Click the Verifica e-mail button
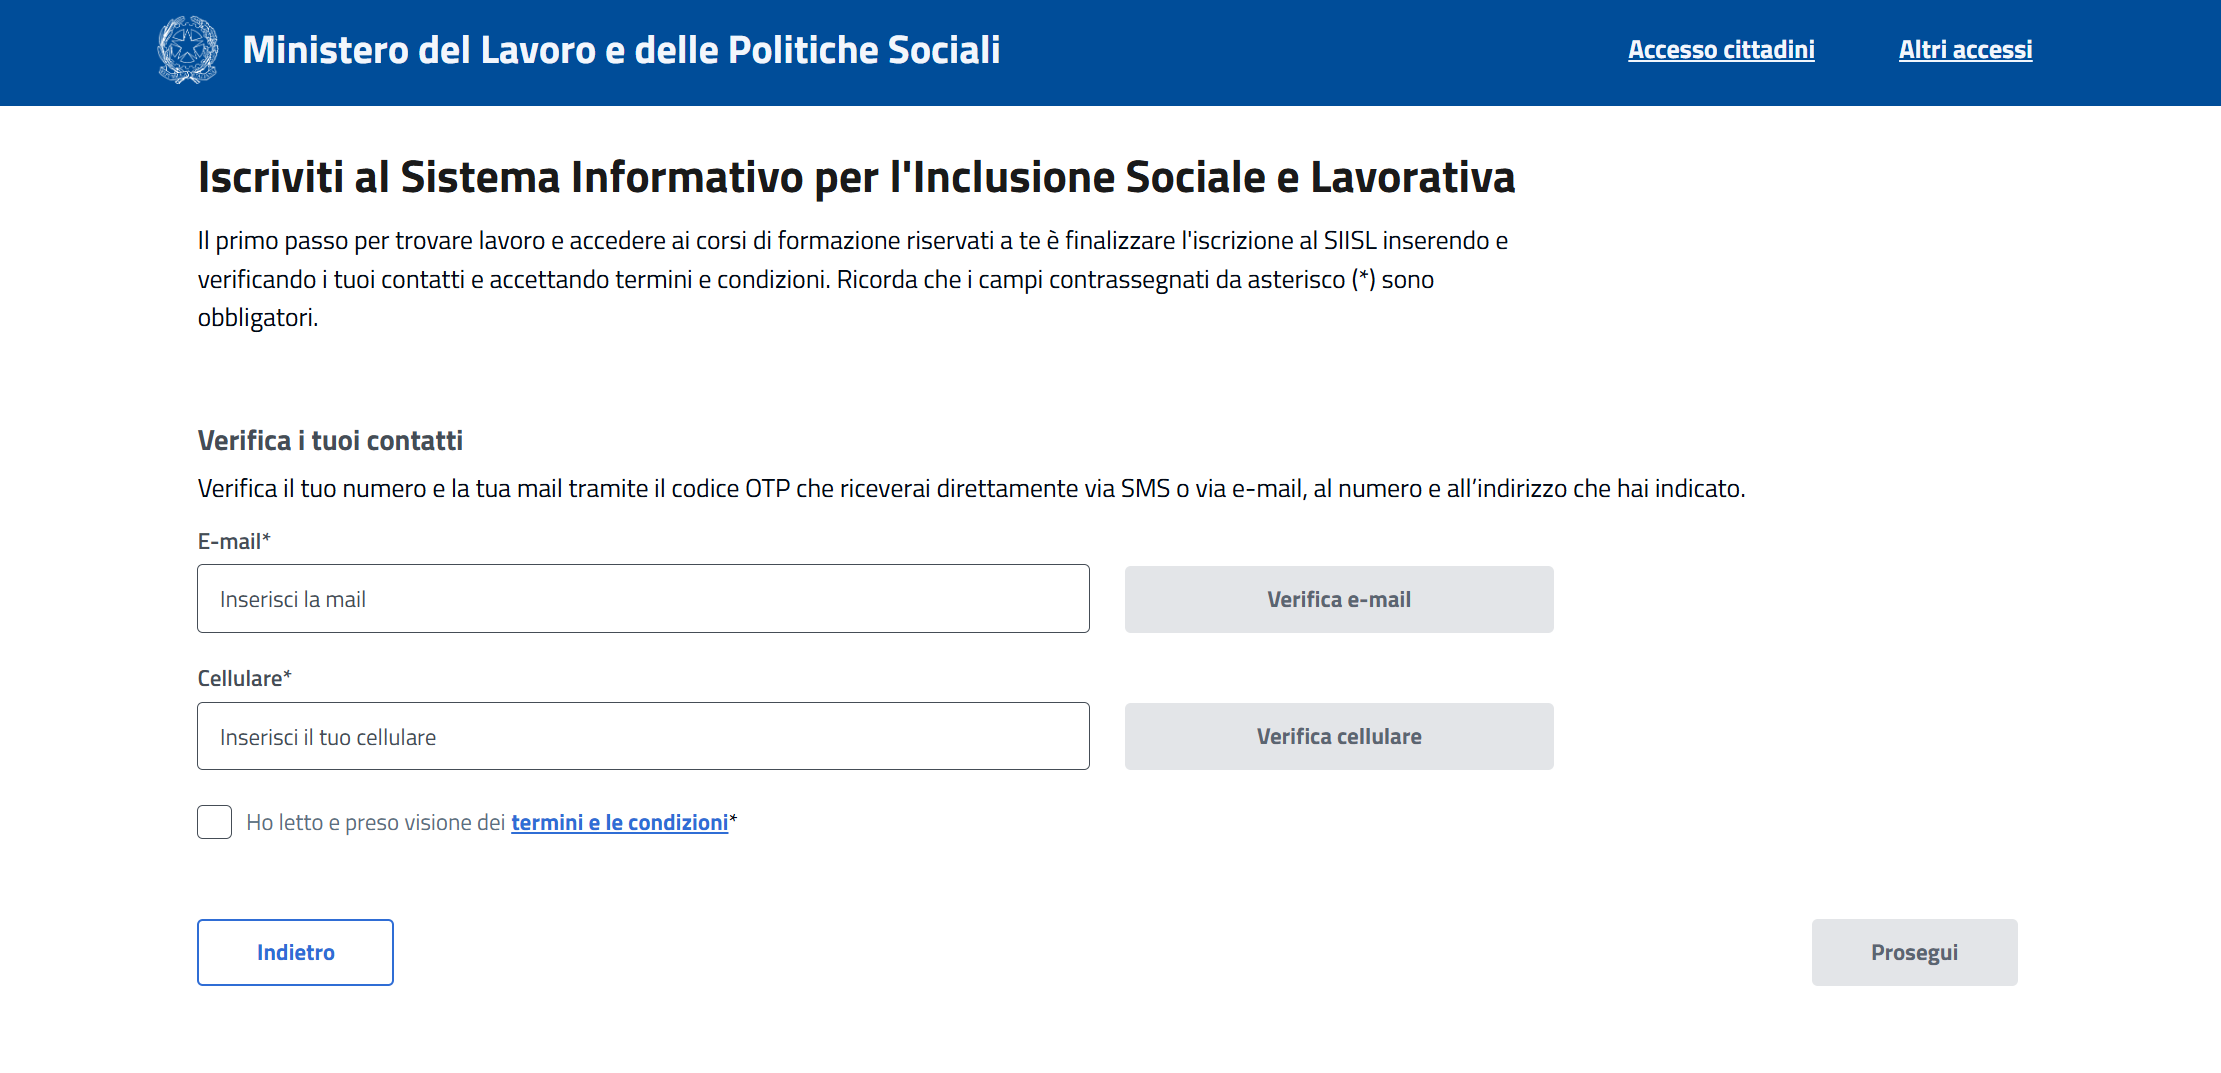The height and width of the screenshot is (1073, 2221). 1339,599
